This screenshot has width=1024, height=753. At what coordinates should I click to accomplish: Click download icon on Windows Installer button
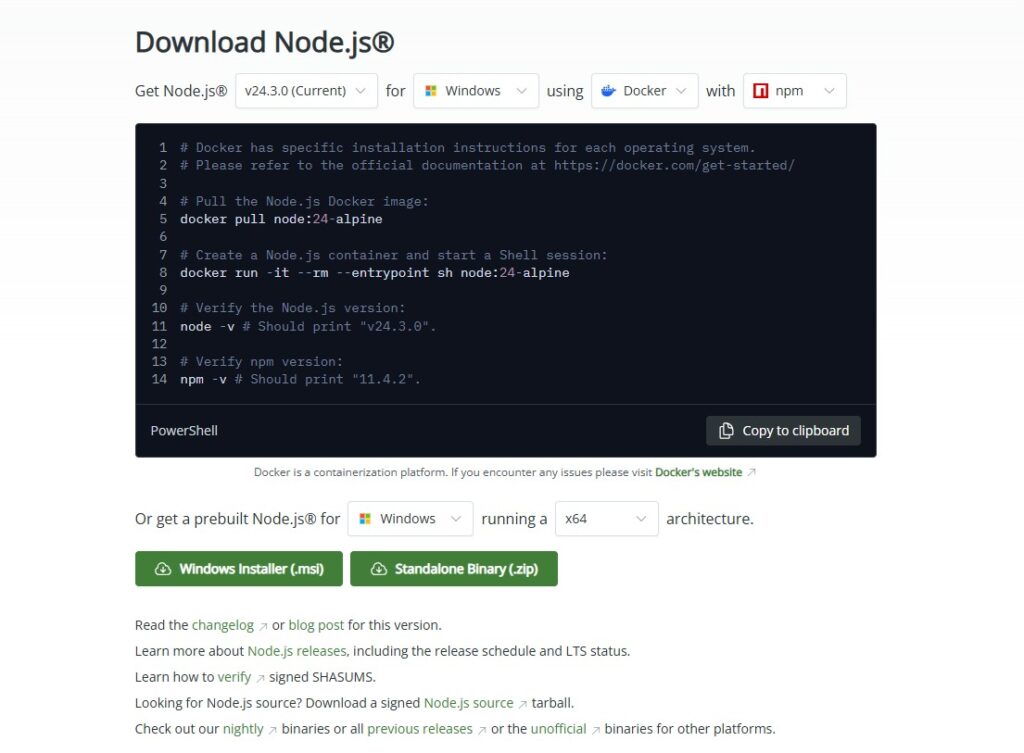coord(163,569)
